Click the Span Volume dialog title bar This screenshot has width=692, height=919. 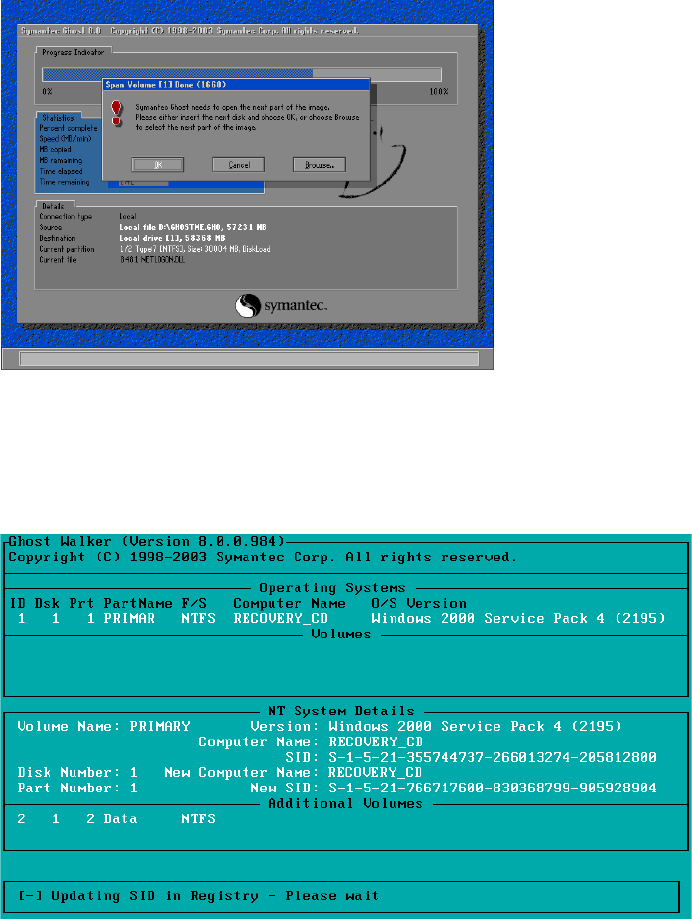click(x=236, y=84)
